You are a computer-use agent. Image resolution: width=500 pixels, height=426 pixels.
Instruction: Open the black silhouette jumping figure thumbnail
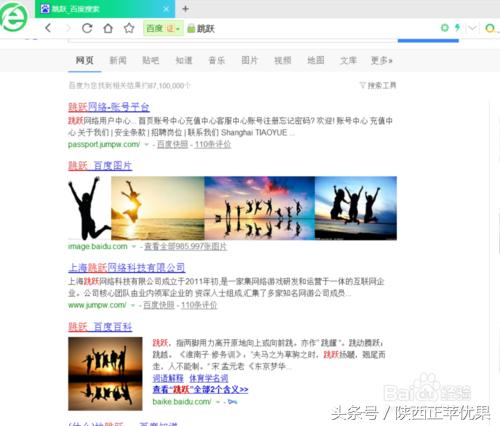[x=89, y=208]
